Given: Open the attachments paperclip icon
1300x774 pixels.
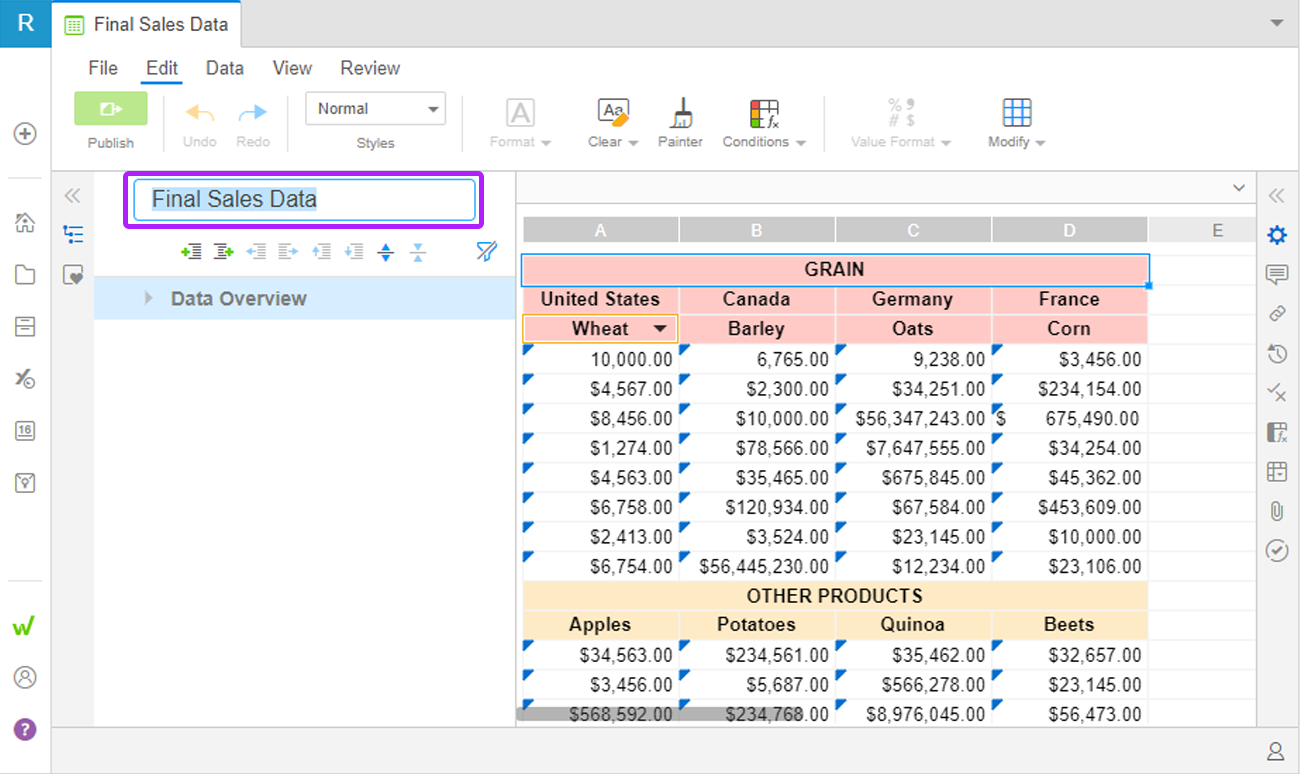Looking at the screenshot, I should pos(1277,511).
